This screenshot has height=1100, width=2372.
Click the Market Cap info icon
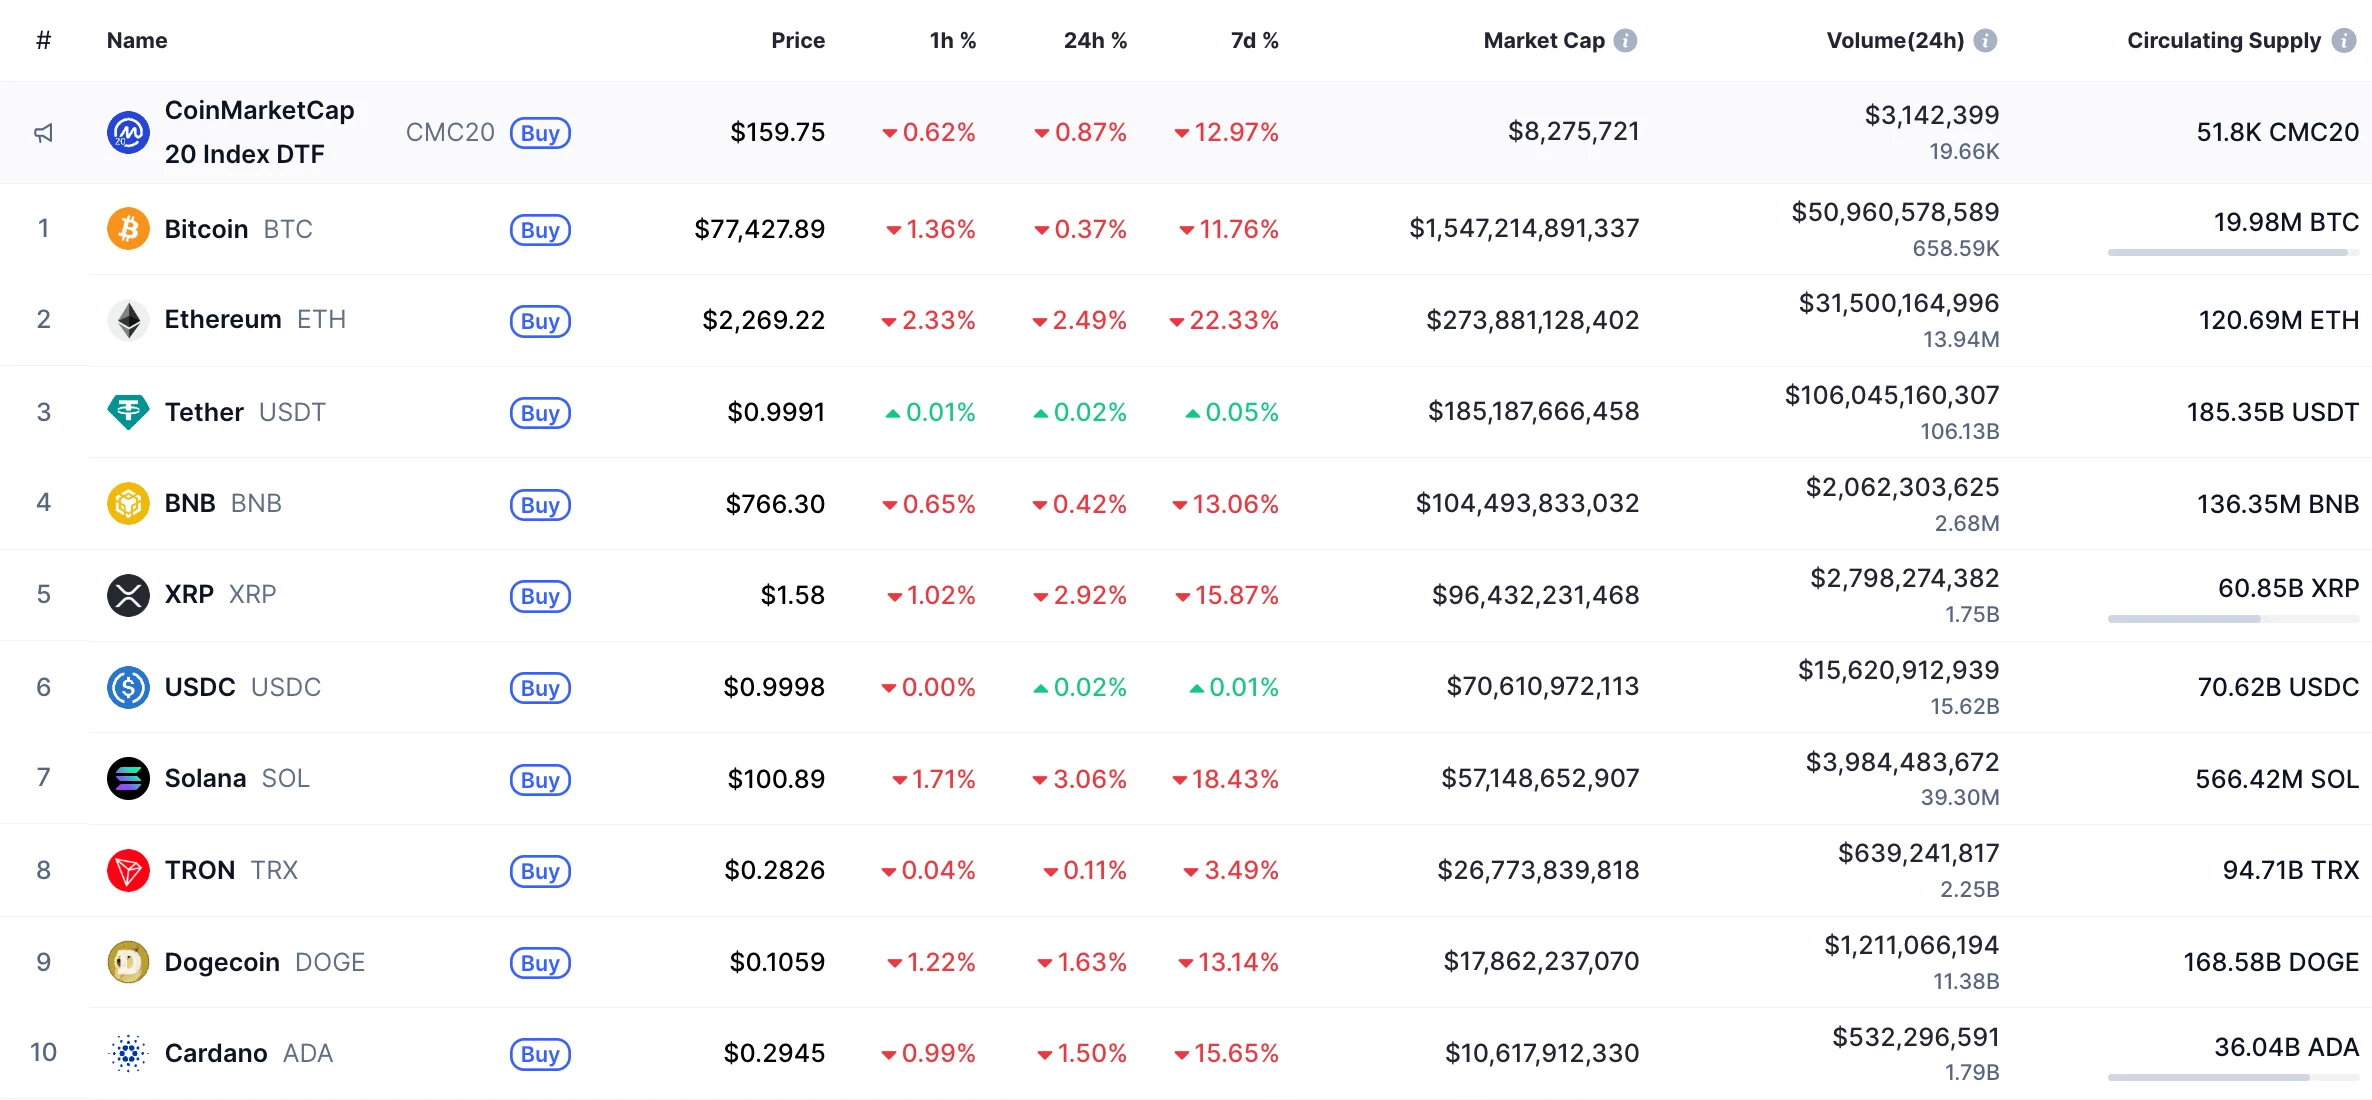click(x=1626, y=41)
